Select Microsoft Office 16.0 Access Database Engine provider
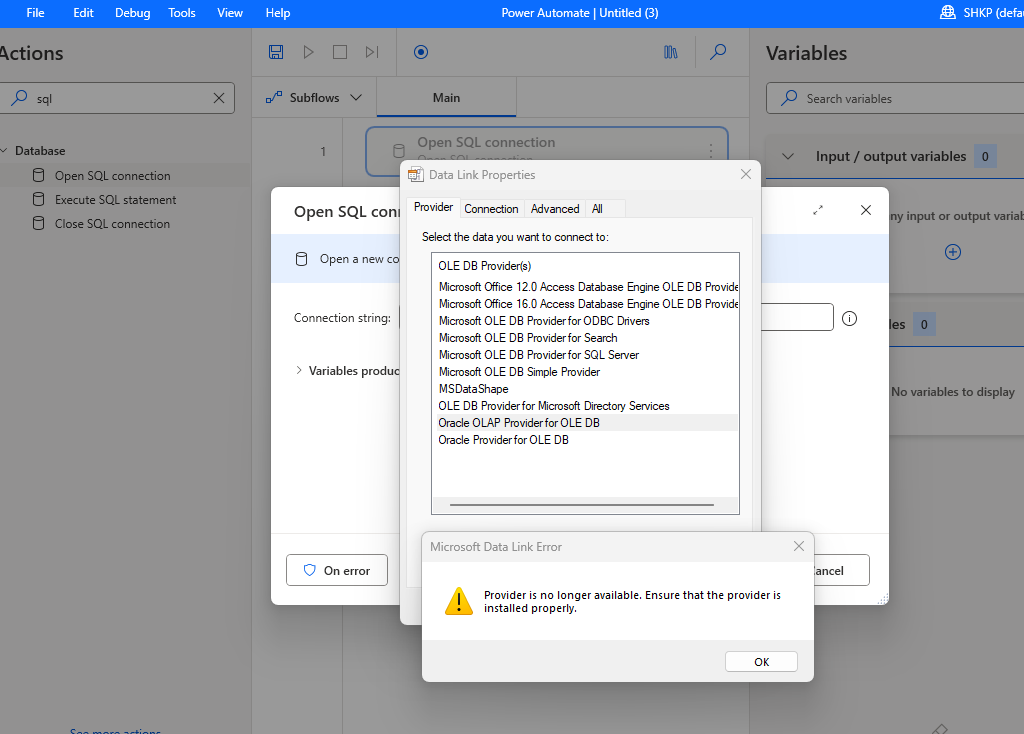The height and width of the screenshot is (734, 1024). tap(588, 304)
